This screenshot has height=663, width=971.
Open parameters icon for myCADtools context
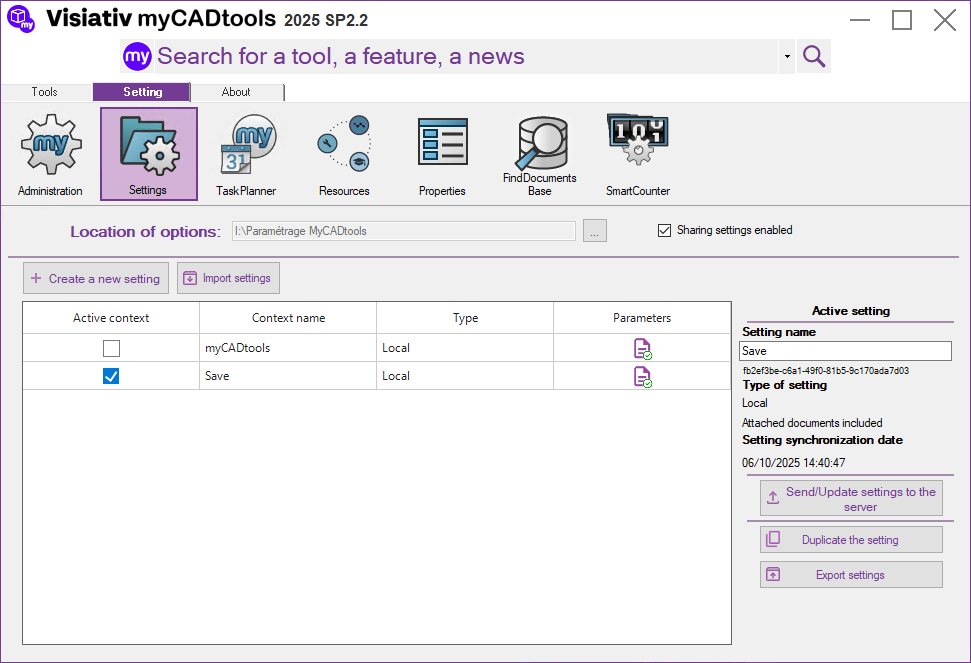pyautogui.click(x=642, y=348)
